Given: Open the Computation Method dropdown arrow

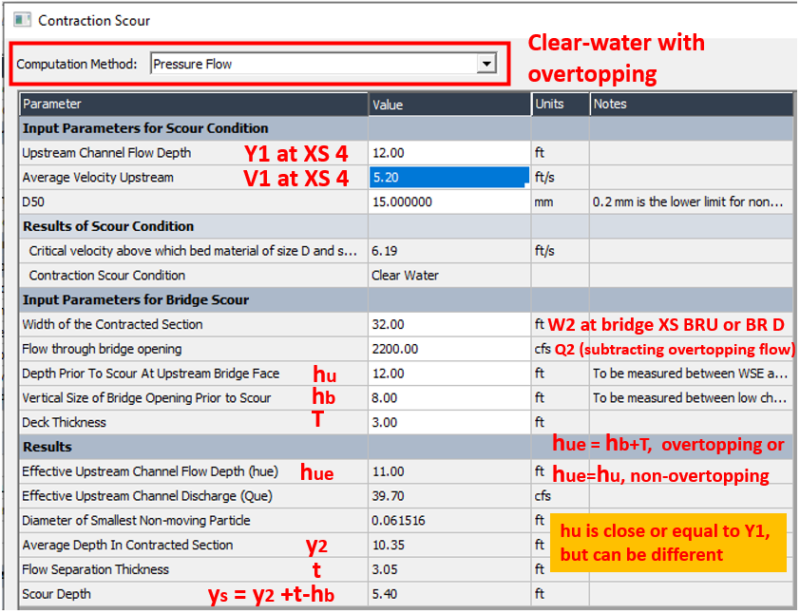Looking at the screenshot, I should (x=486, y=64).
